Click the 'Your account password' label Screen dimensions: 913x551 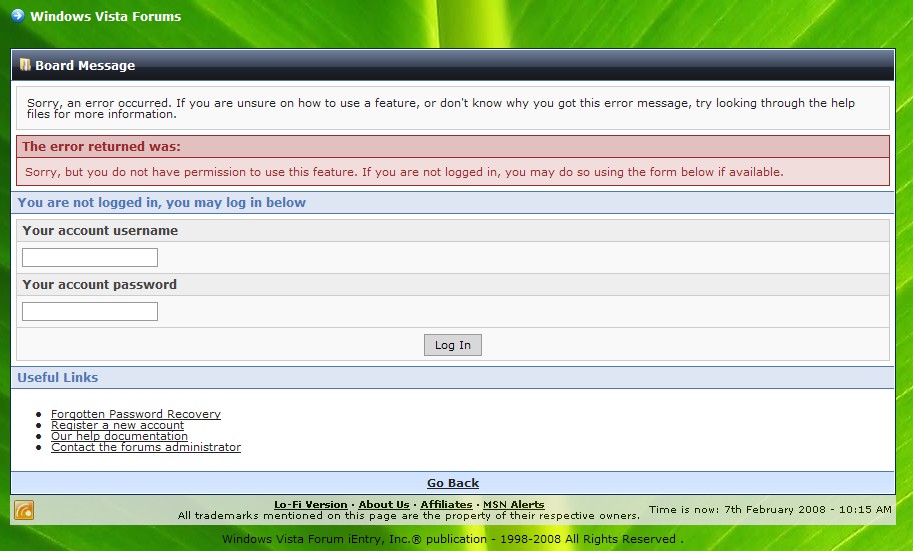[x=100, y=285]
